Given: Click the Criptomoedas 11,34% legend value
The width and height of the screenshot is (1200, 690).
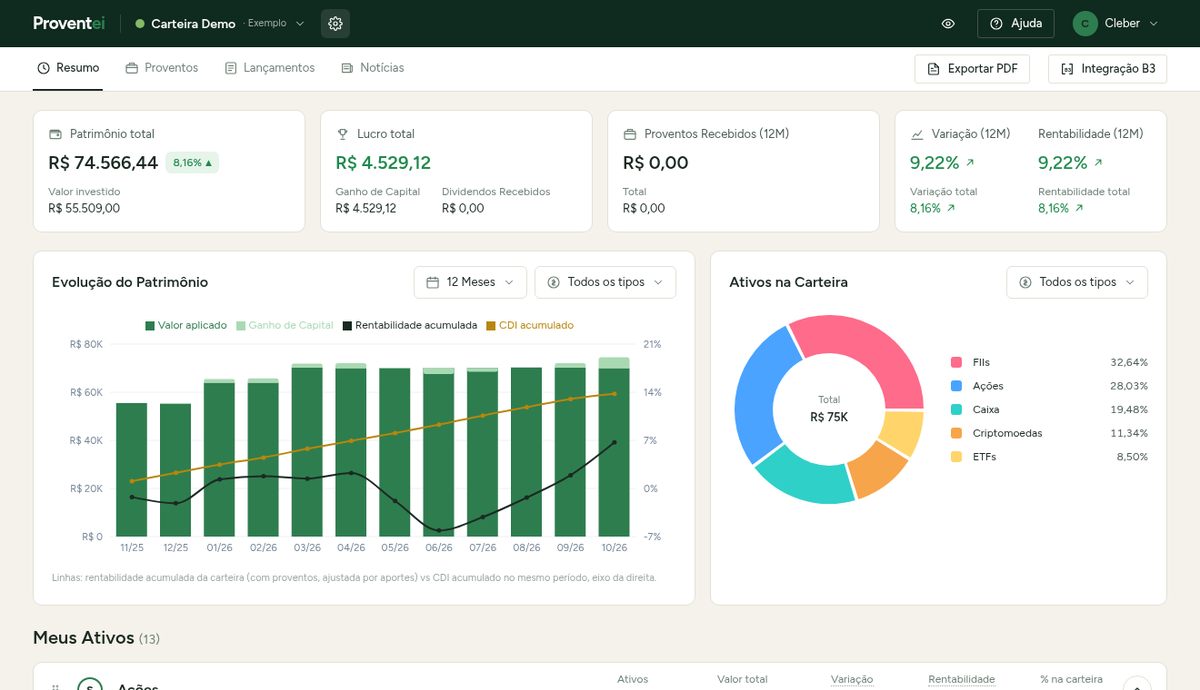Looking at the screenshot, I should pyautogui.click(x=1129, y=433).
